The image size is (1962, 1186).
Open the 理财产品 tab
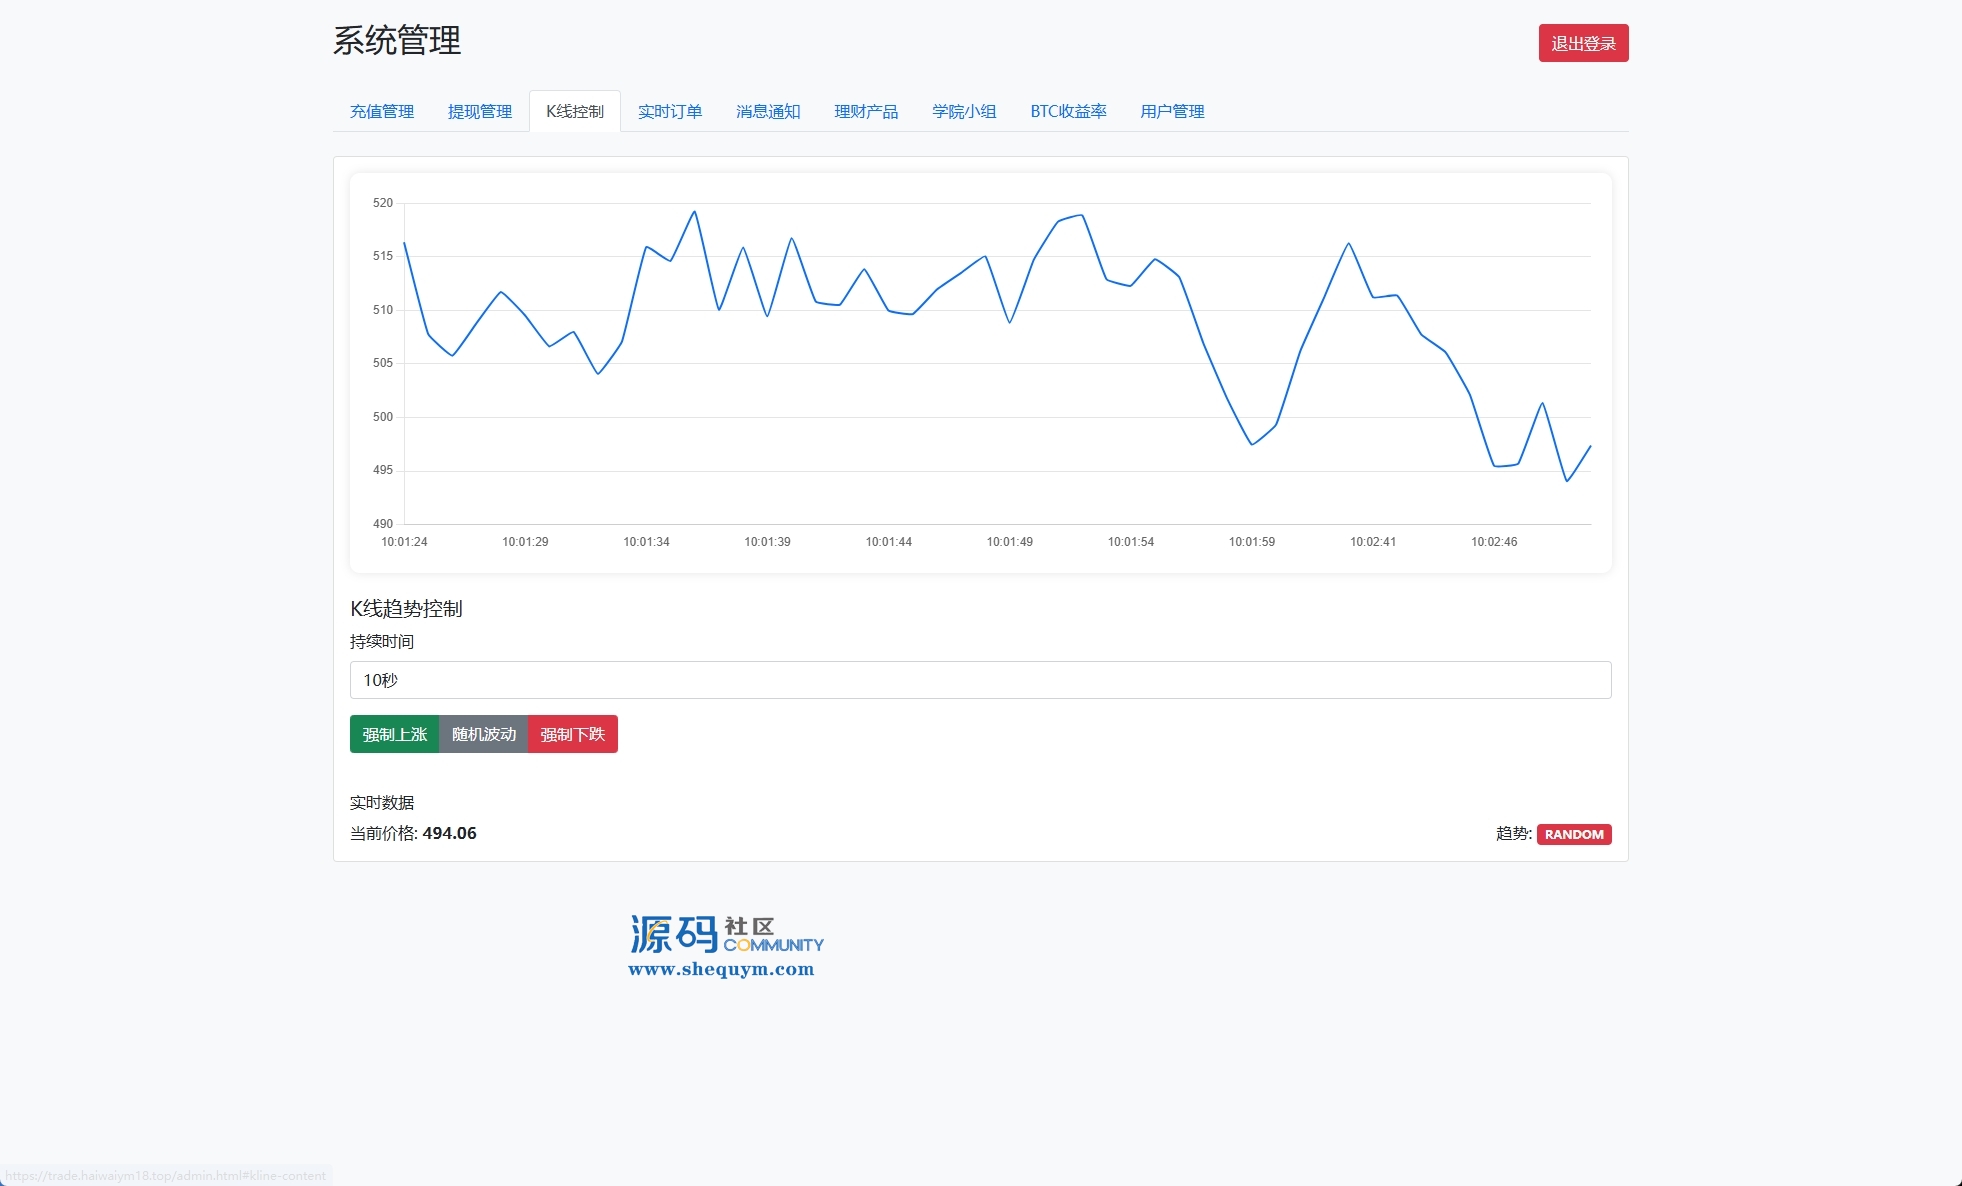(x=865, y=111)
